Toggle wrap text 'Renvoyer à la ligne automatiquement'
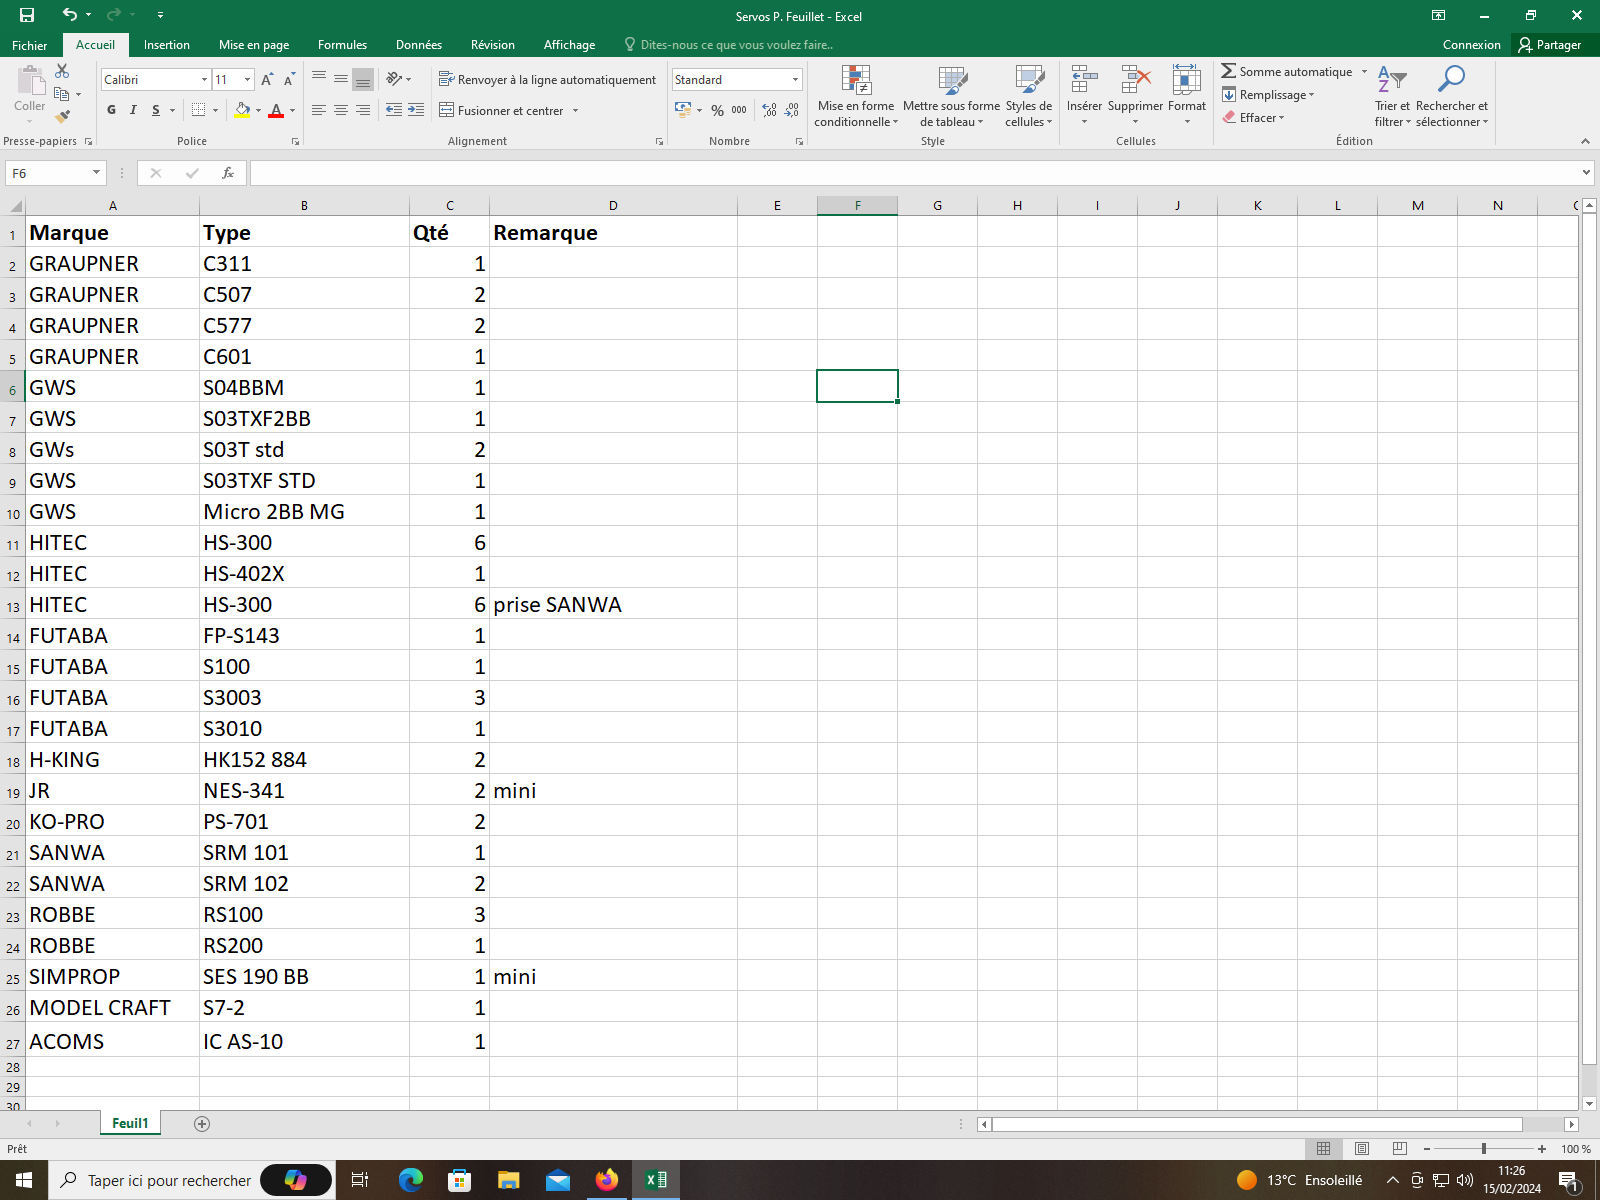The image size is (1600, 1200). pos(548,79)
